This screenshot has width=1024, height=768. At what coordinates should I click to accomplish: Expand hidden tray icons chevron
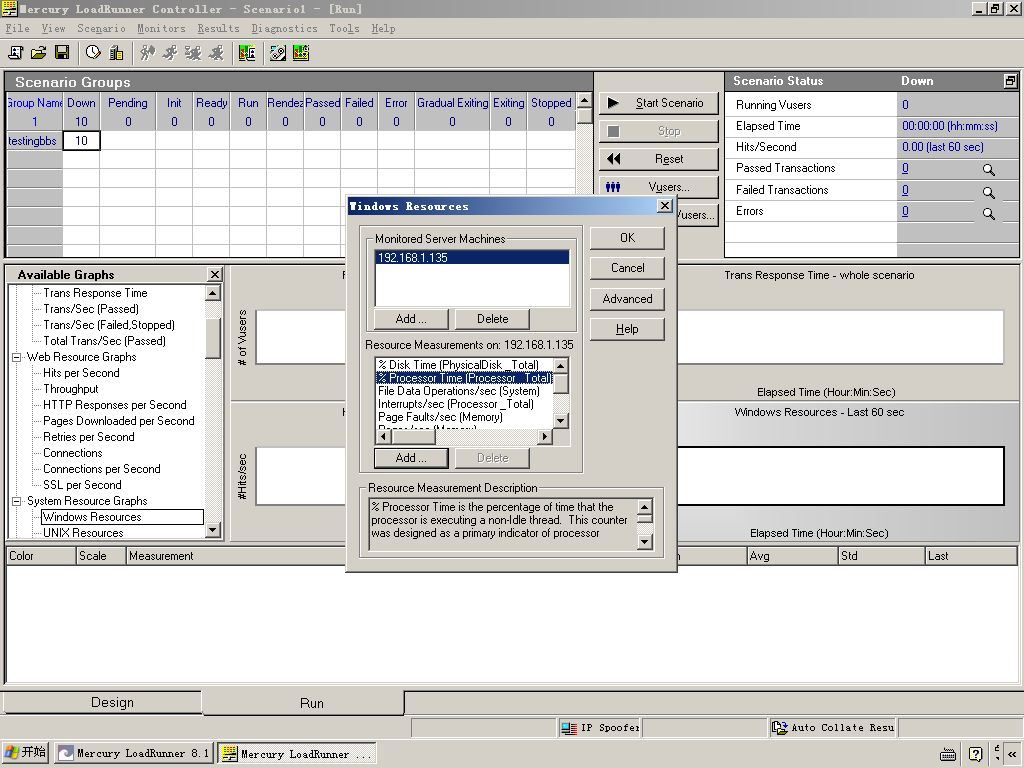point(1012,754)
